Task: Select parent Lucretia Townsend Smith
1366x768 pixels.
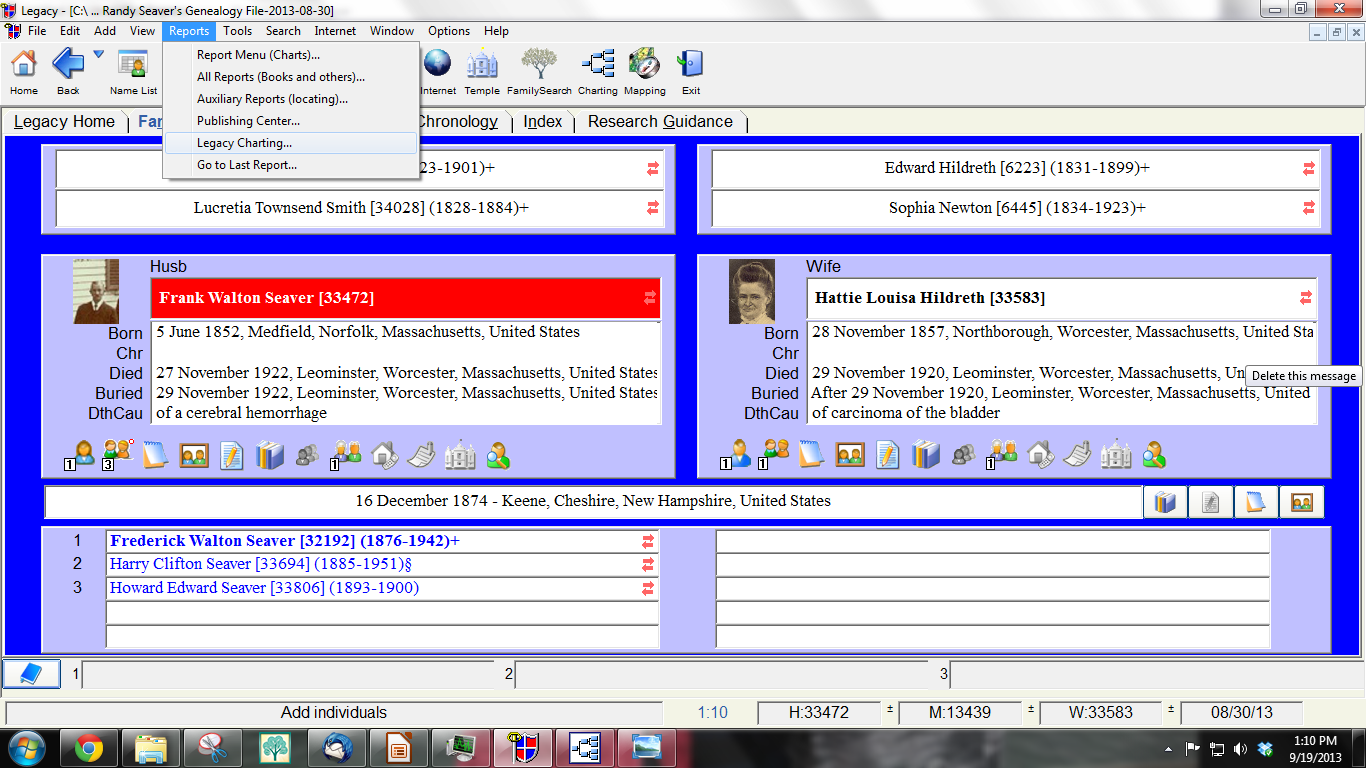Action: (360, 209)
